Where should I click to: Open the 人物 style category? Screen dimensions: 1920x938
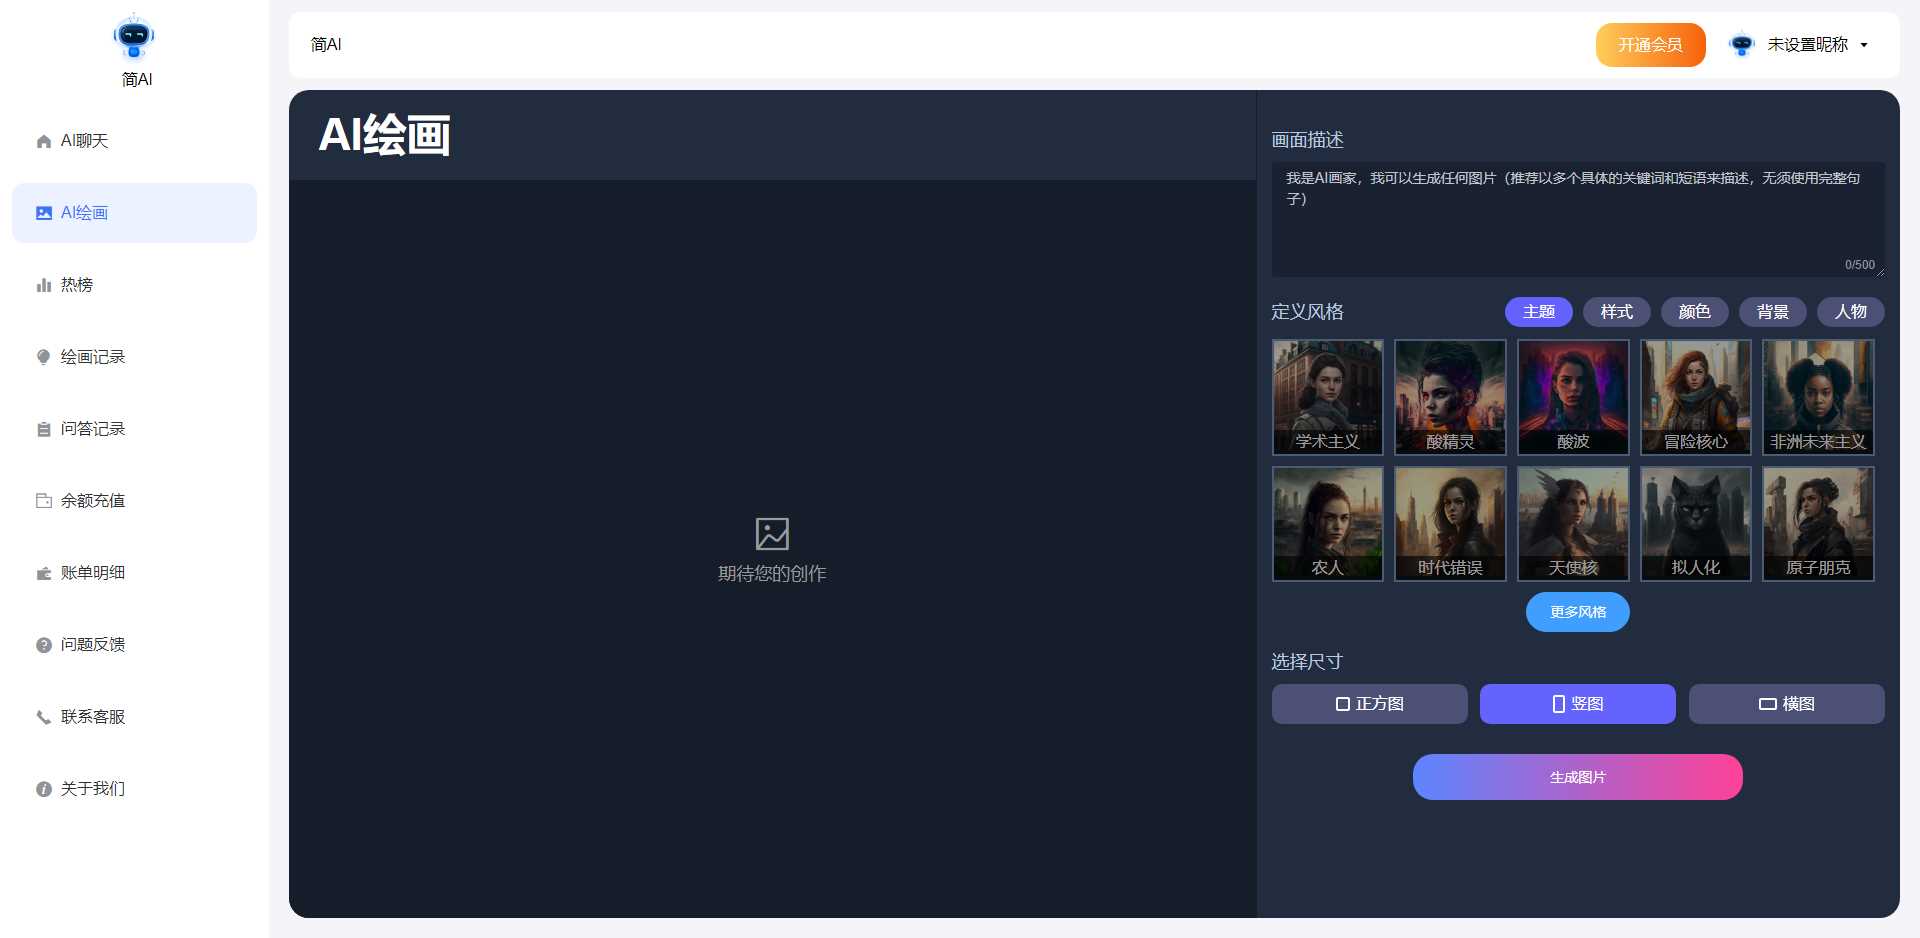(x=1850, y=312)
